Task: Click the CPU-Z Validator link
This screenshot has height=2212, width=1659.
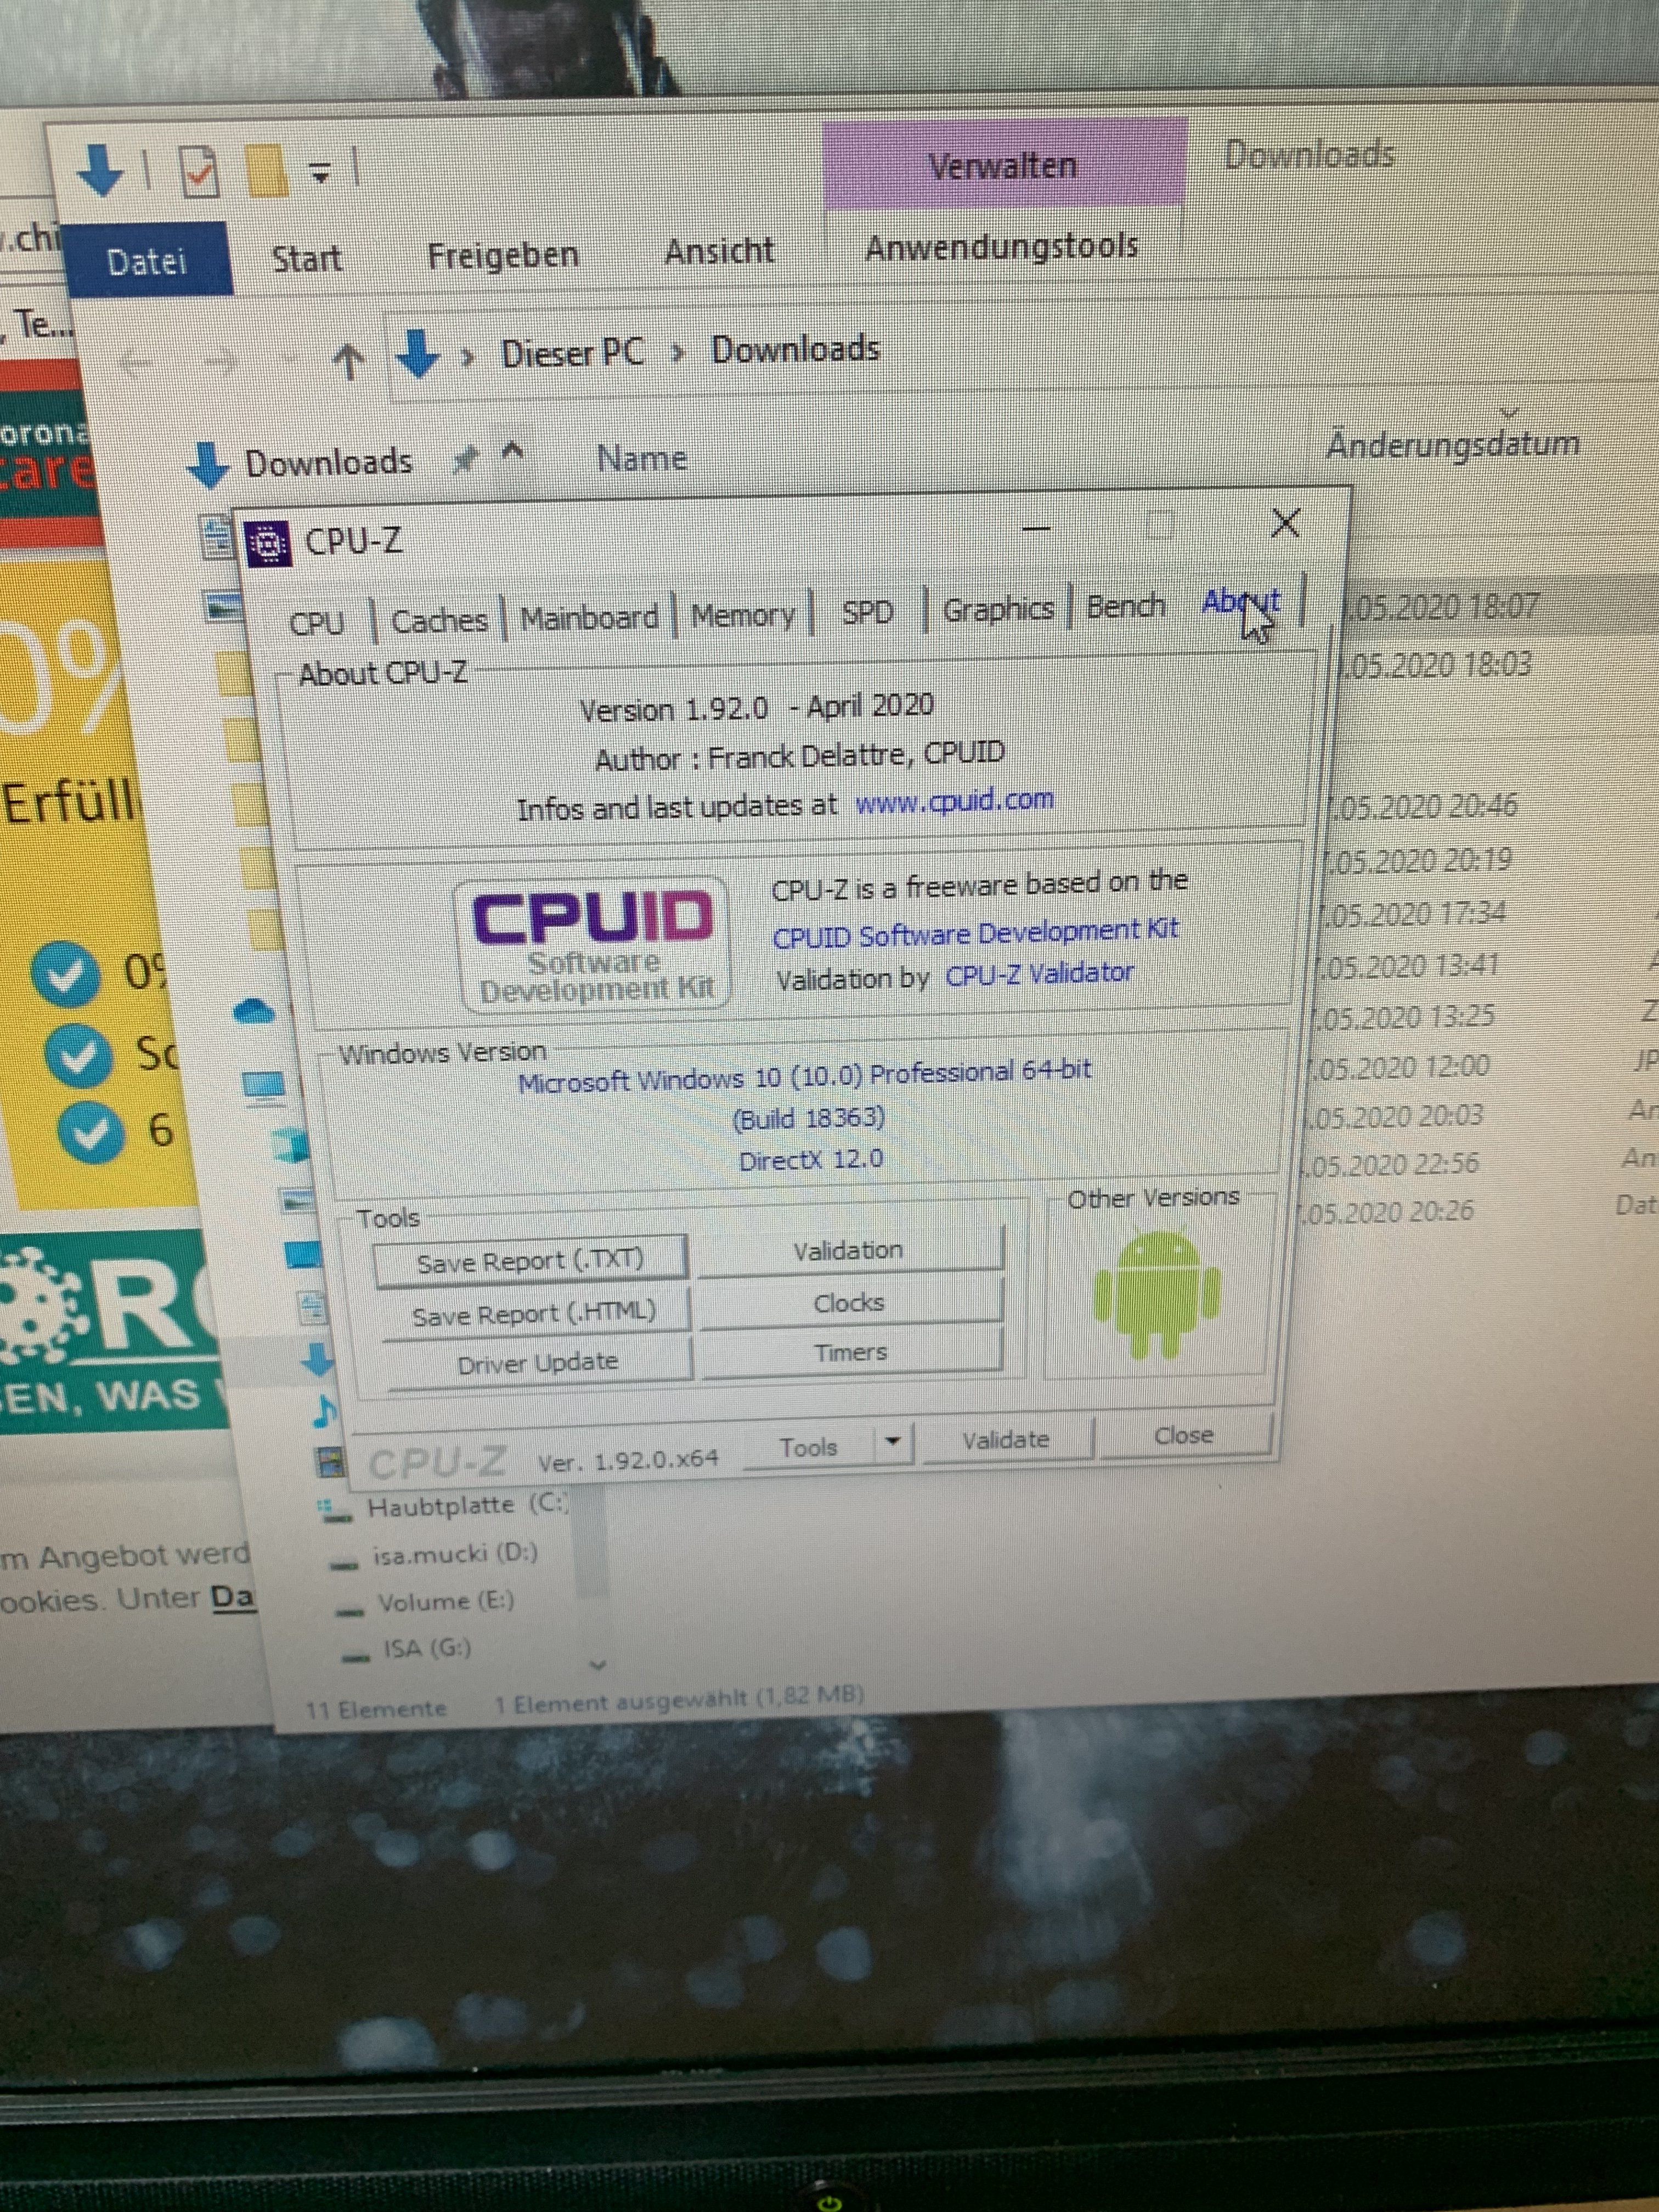Action: [1039, 973]
